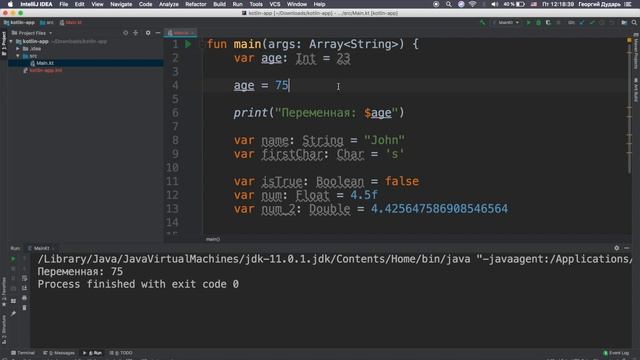Screen dimensions: 640x360
Task: Collapse the kotlin-app root folder
Action: 11,42
